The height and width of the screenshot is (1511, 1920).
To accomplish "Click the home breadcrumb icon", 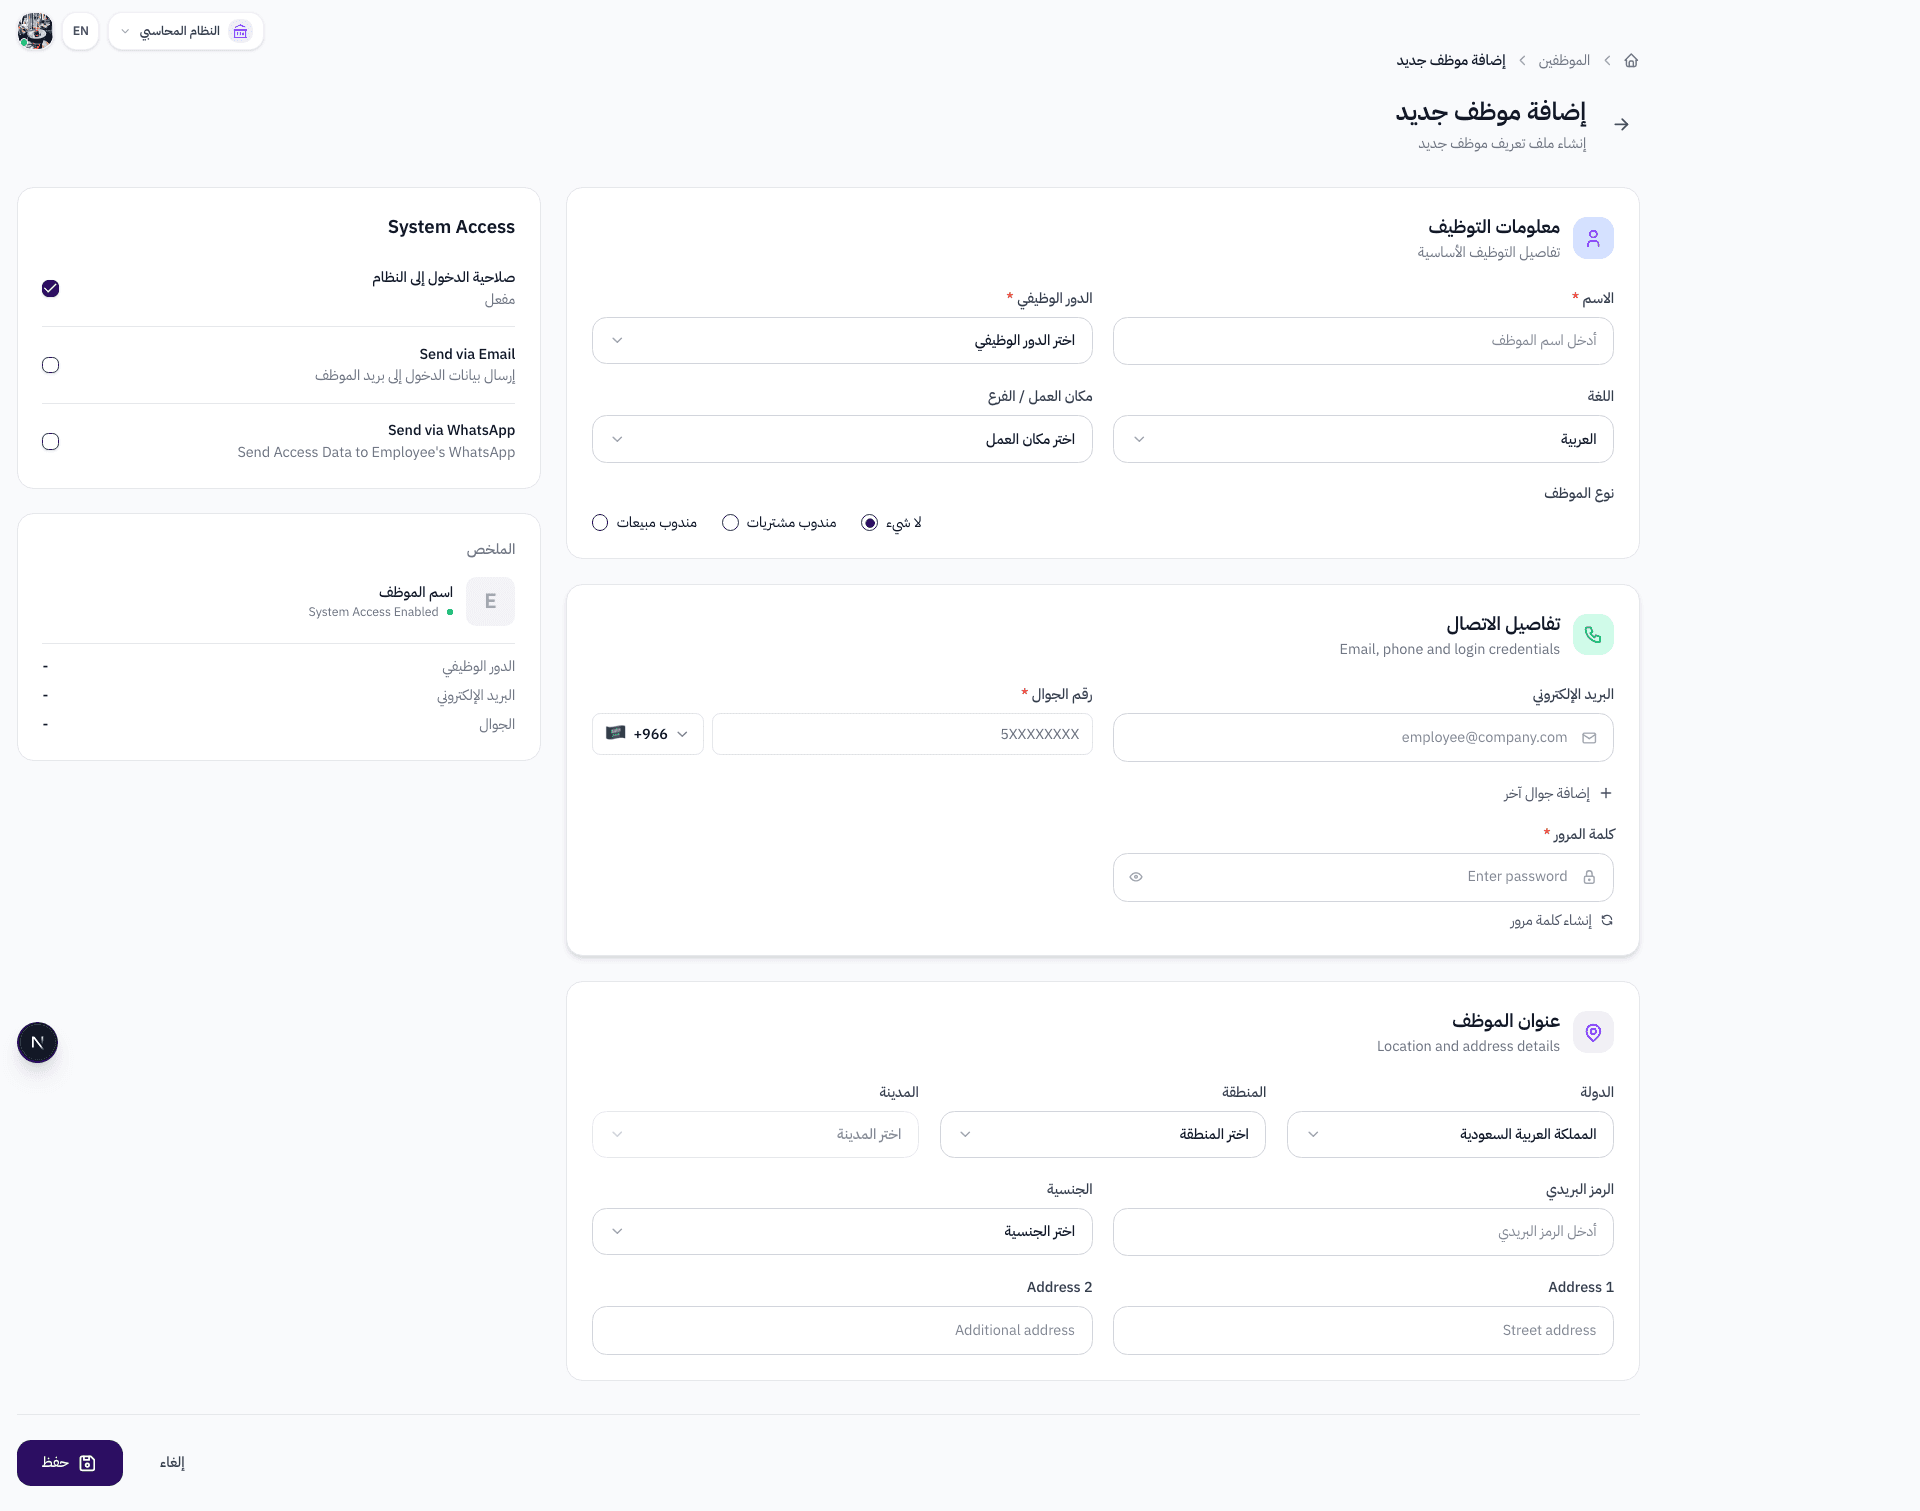I will point(1631,61).
